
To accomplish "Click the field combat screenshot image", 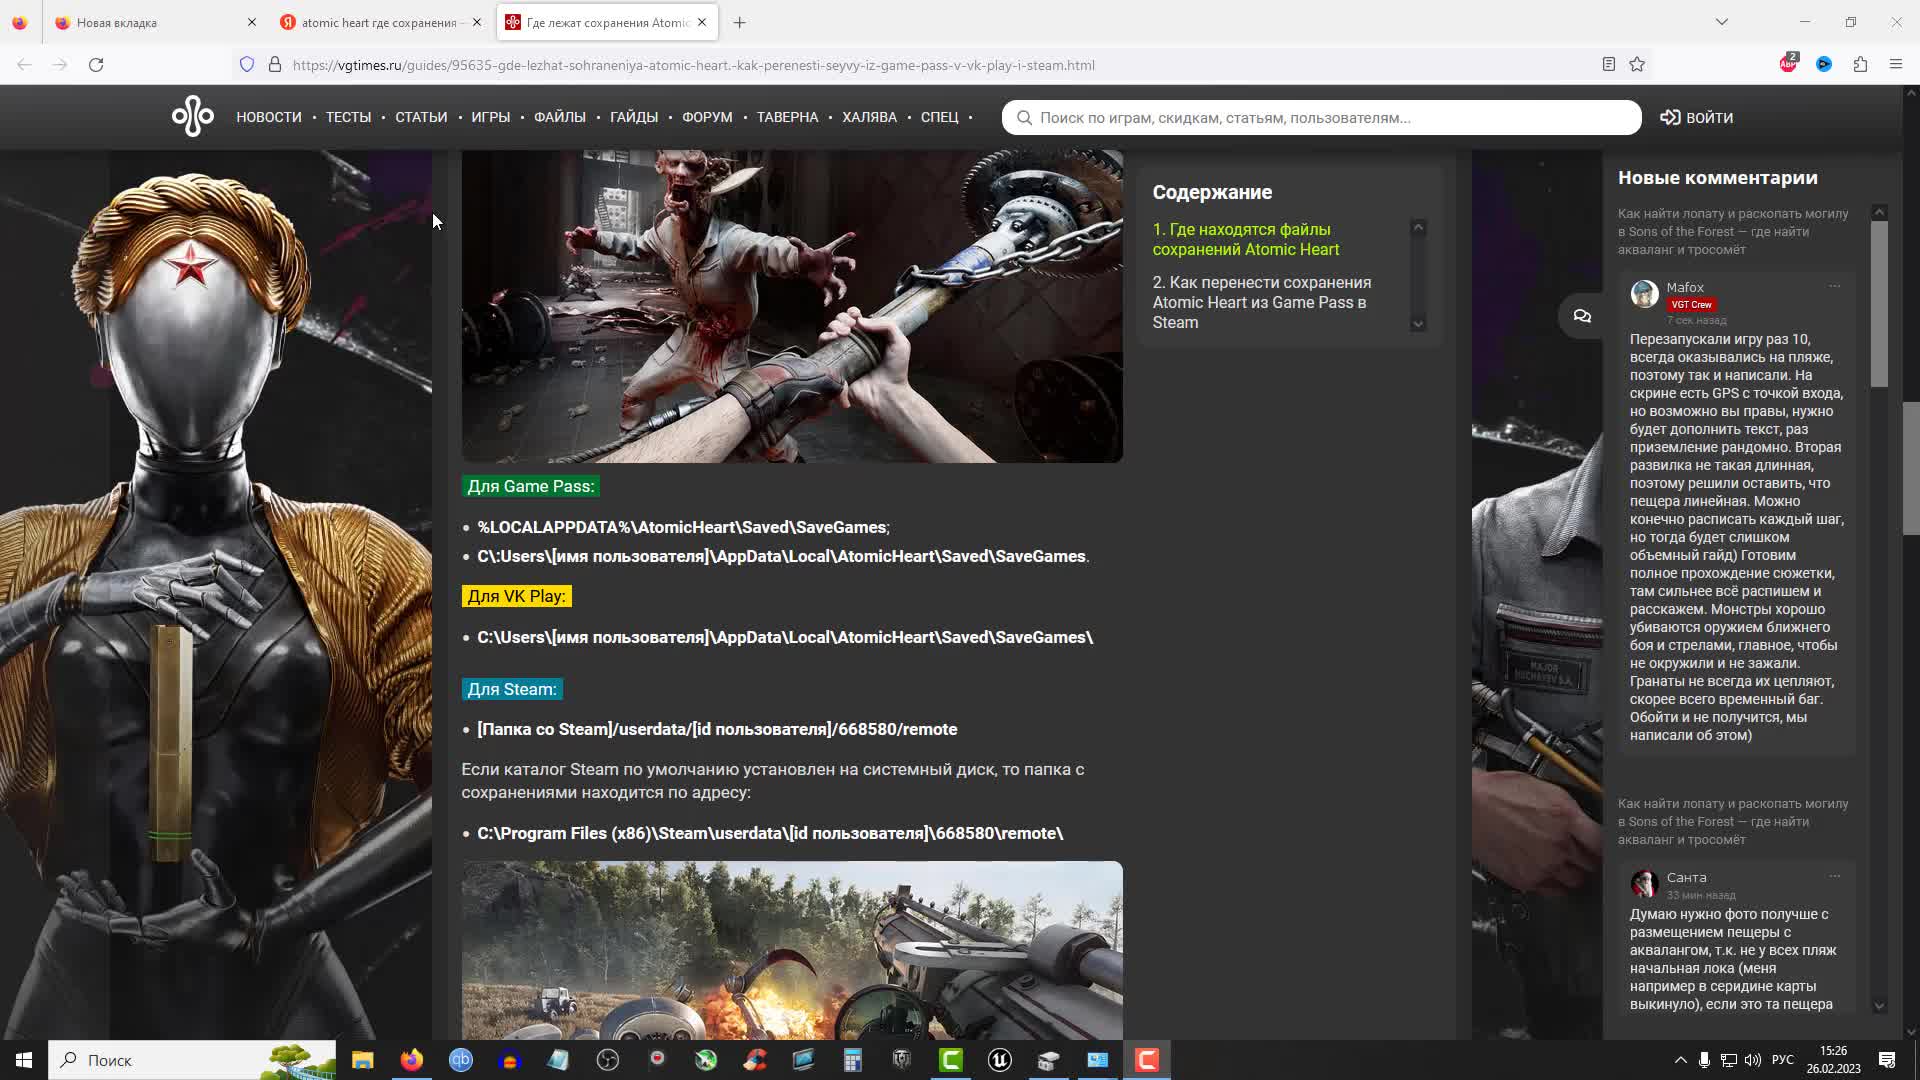I will [x=792, y=950].
